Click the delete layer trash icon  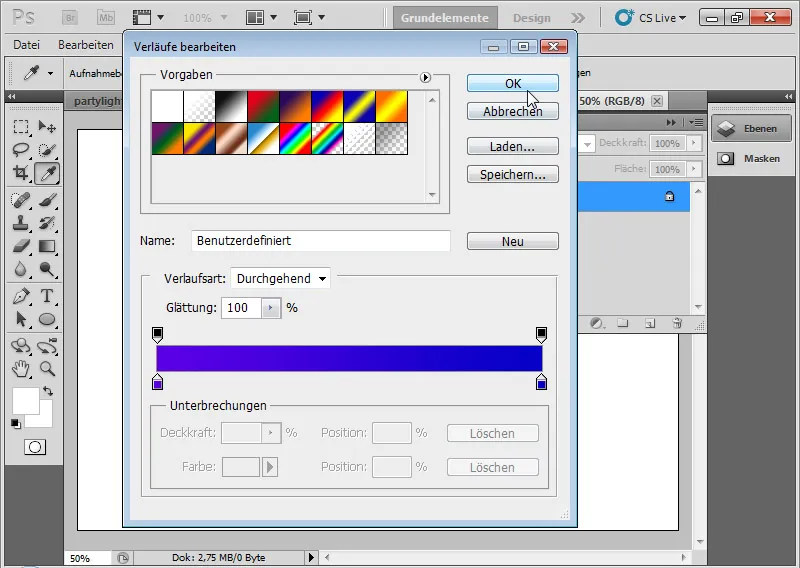677,323
